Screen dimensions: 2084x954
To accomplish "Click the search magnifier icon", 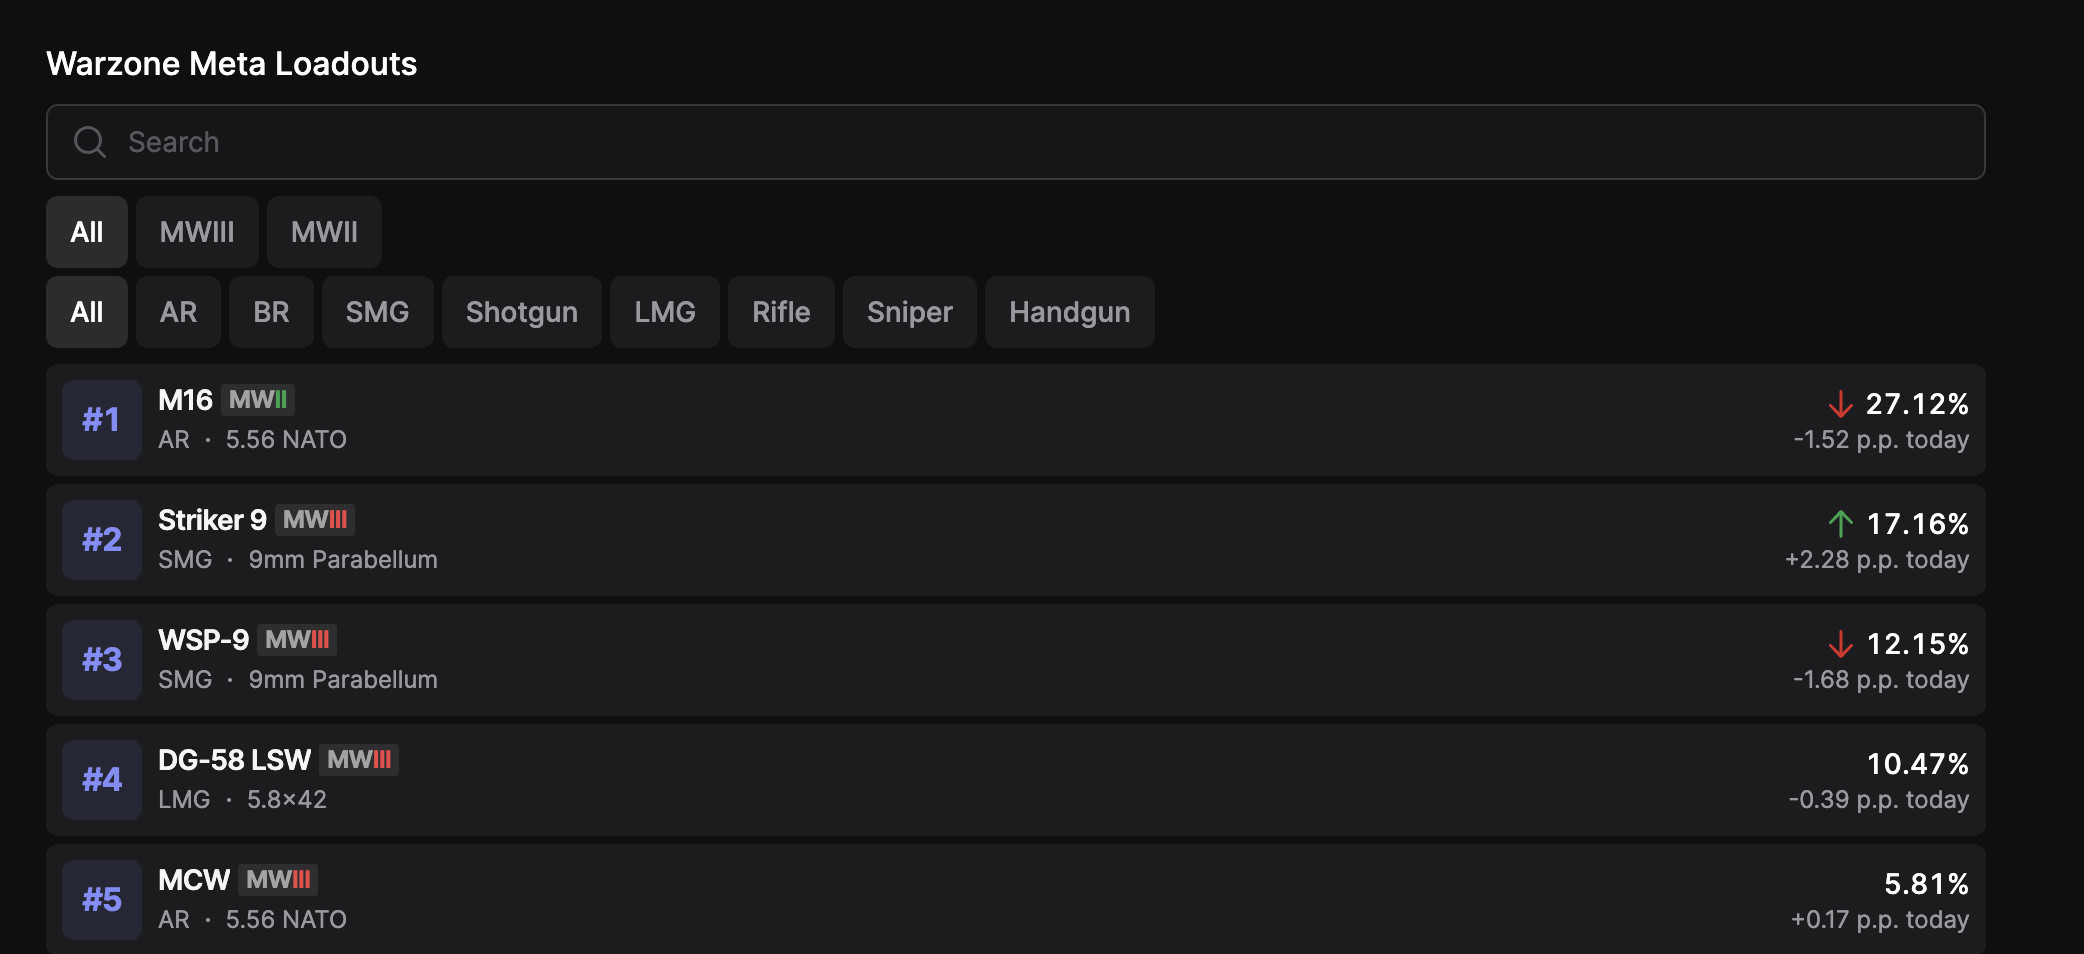I will pyautogui.click(x=90, y=142).
